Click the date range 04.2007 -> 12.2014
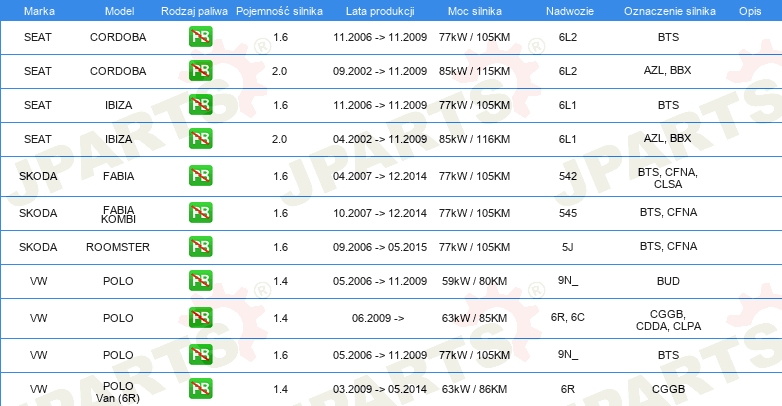The width and height of the screenshot is (782, 406). pos(380,176)
